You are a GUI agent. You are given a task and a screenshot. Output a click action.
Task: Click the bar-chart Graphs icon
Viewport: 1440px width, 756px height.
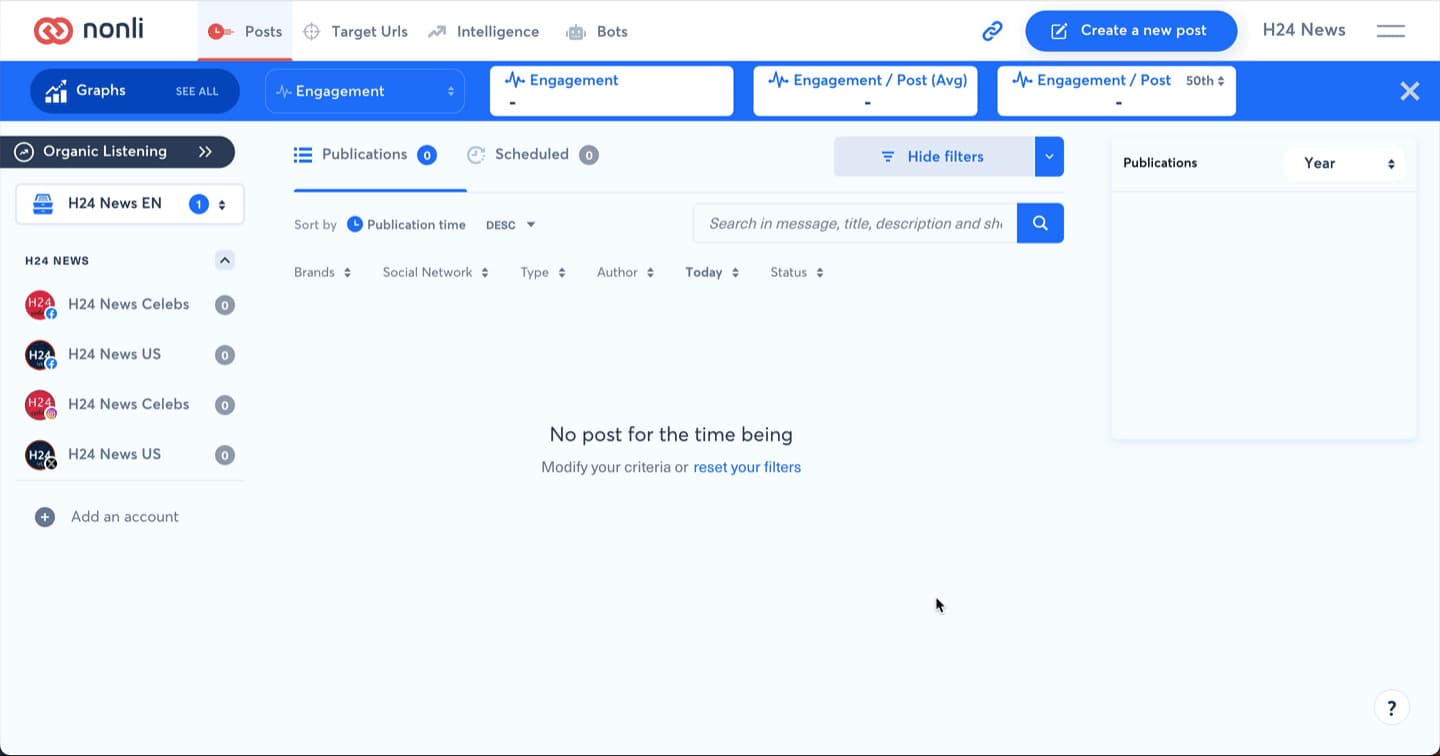tap(56, 91)
